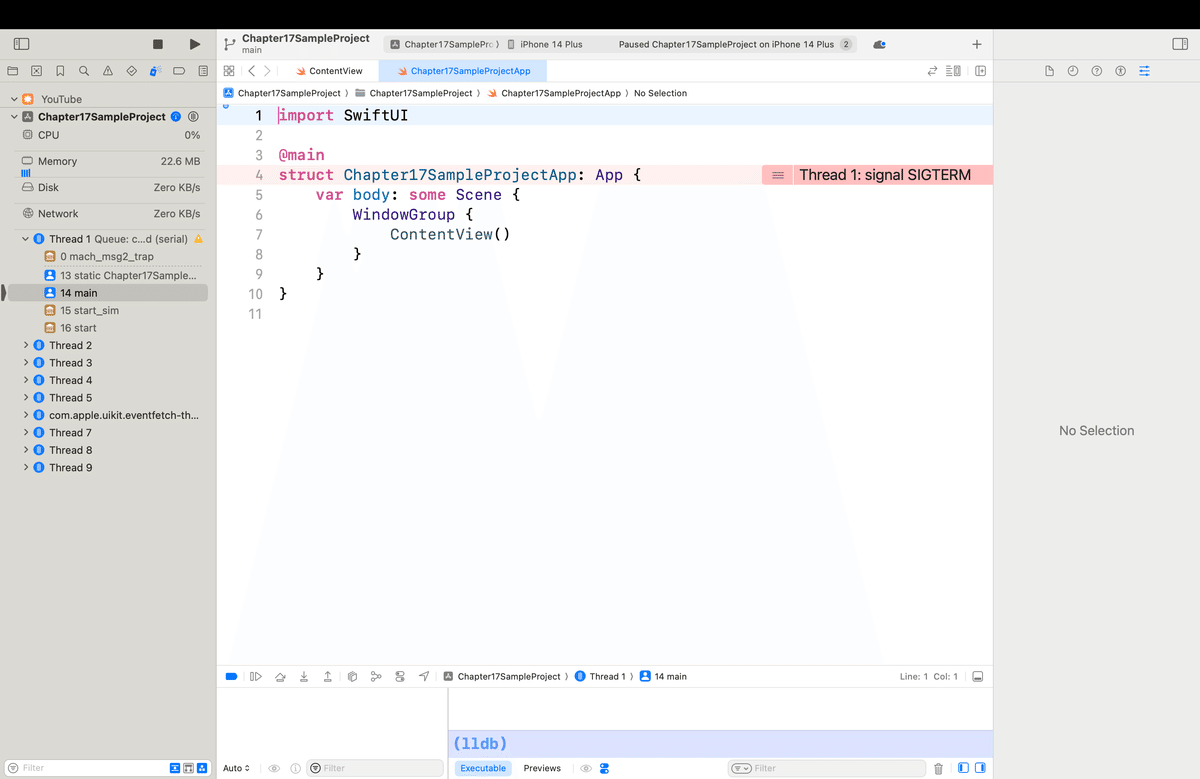Open the Issue navigator warning icon
Viewport: 1200px width, 779px height.
[x=108, y=71]
